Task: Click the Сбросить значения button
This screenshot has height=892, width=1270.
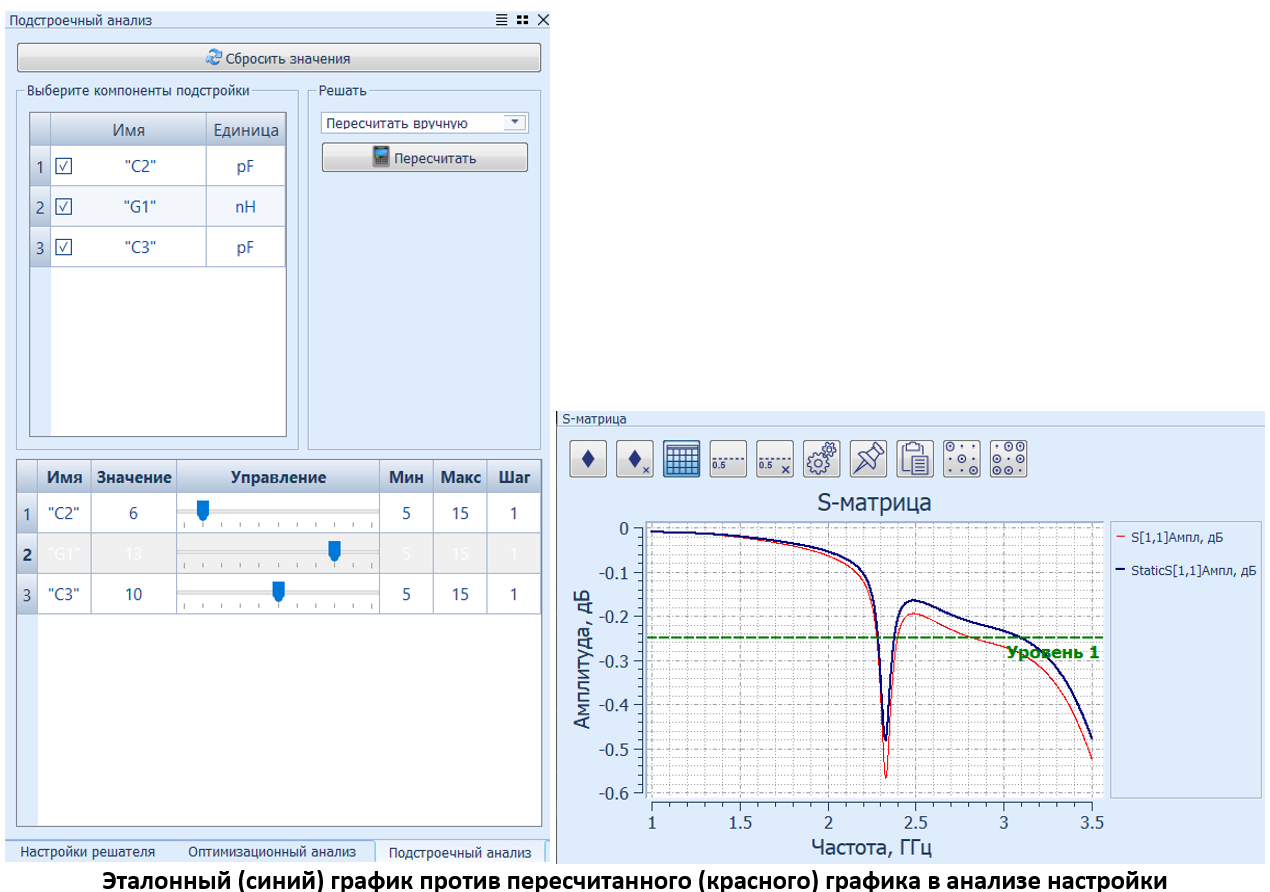Action: [x=279, y=58]
